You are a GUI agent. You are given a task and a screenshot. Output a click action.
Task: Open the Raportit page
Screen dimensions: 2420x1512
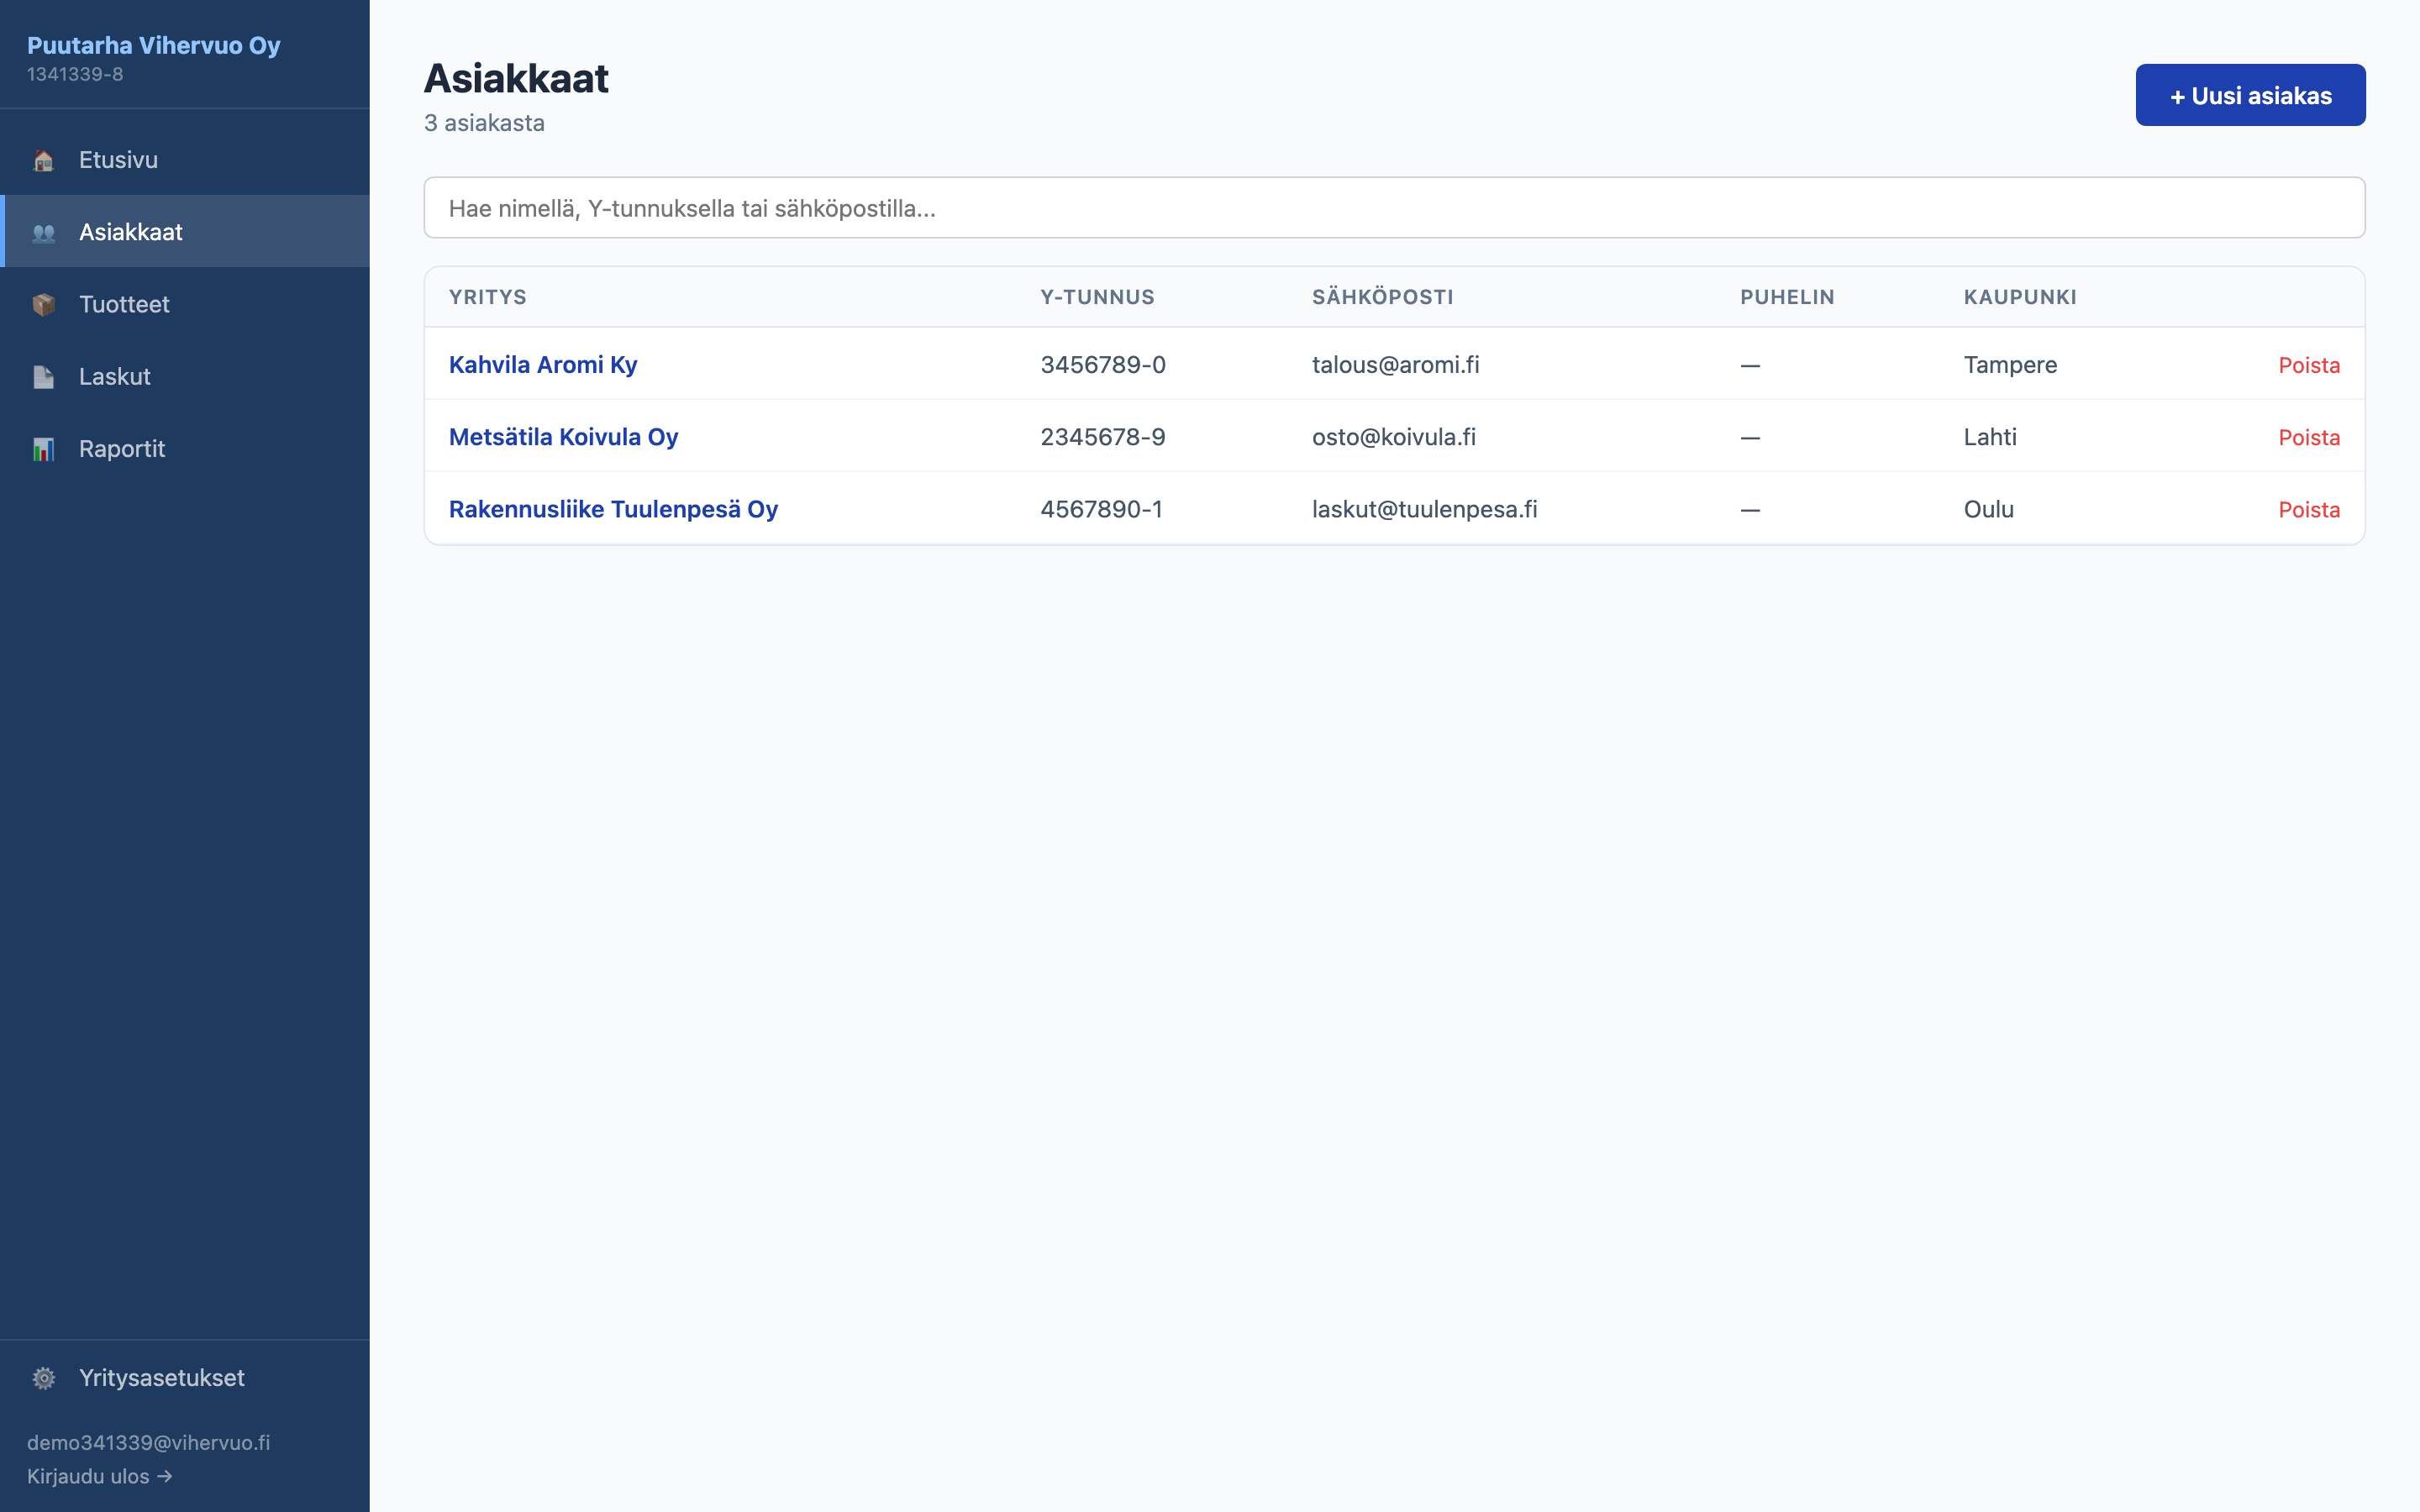point(185,449)
